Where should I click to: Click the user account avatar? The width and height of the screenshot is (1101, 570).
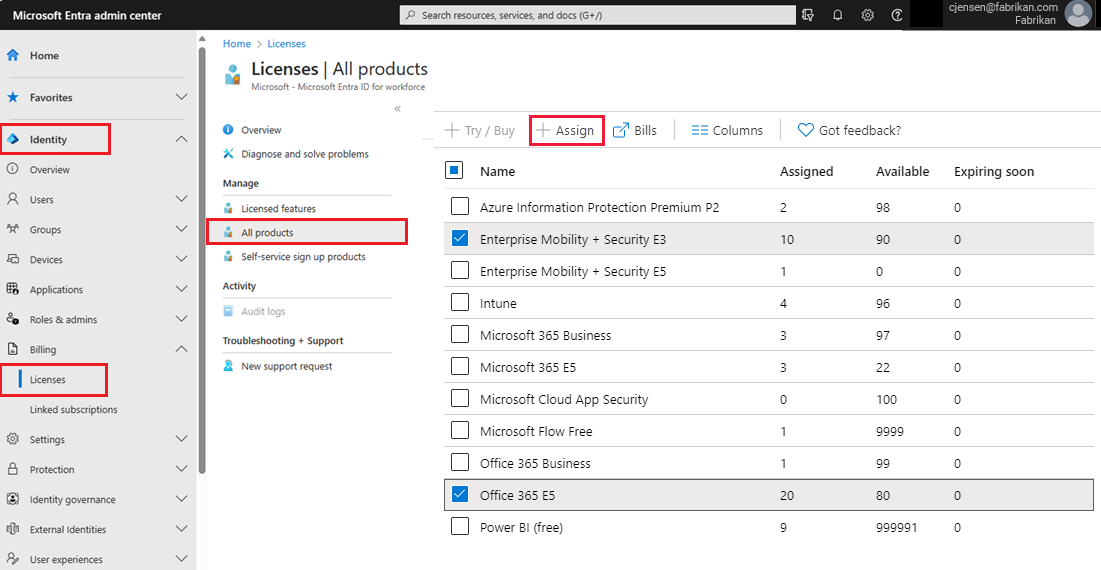(1078, 13)
